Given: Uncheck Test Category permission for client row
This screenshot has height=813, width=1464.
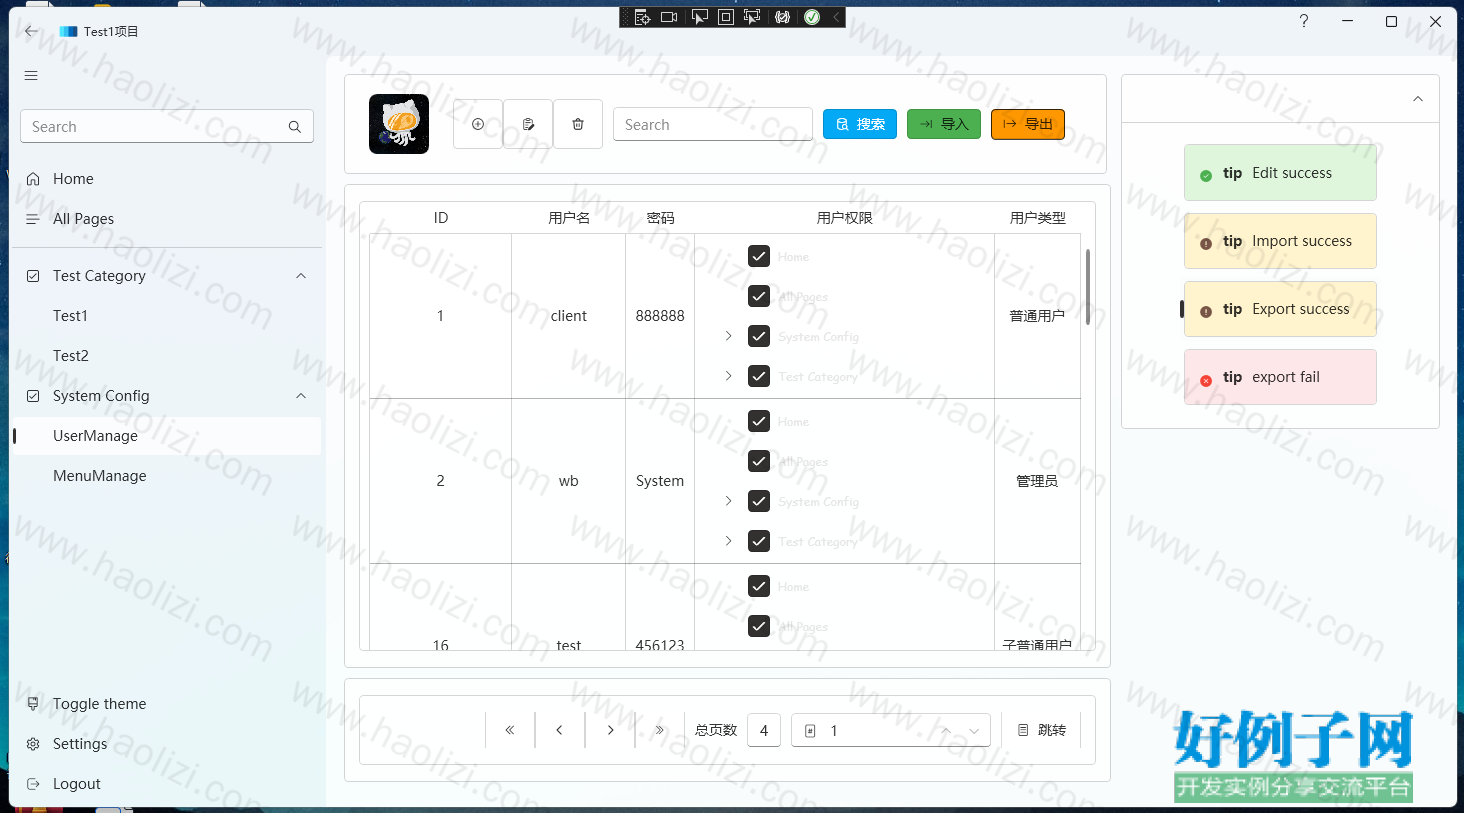Looking at the screenshot, I should [x=759, y=376].
